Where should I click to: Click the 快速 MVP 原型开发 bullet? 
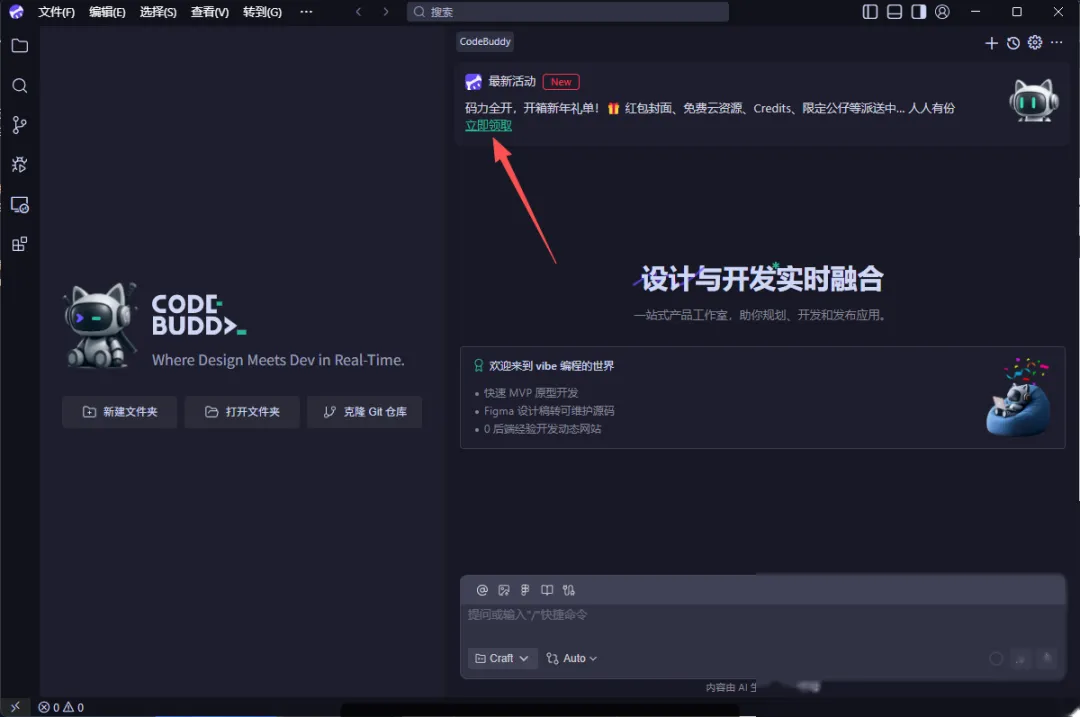click(x=531, y=393)
